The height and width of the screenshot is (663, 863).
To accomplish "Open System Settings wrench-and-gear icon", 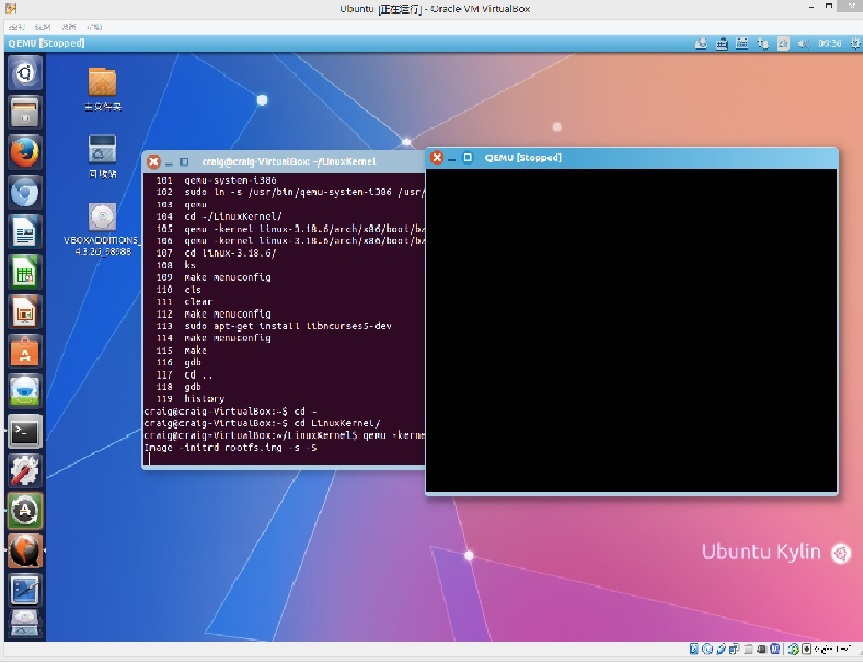I will click(25, 472).
